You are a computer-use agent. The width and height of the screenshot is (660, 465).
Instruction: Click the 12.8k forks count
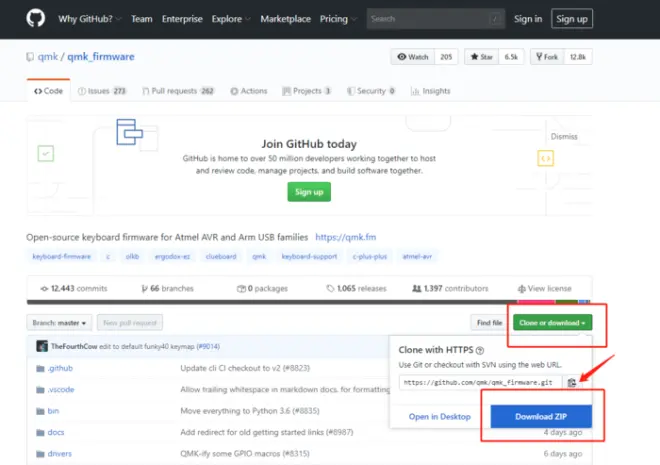point(578,57)
